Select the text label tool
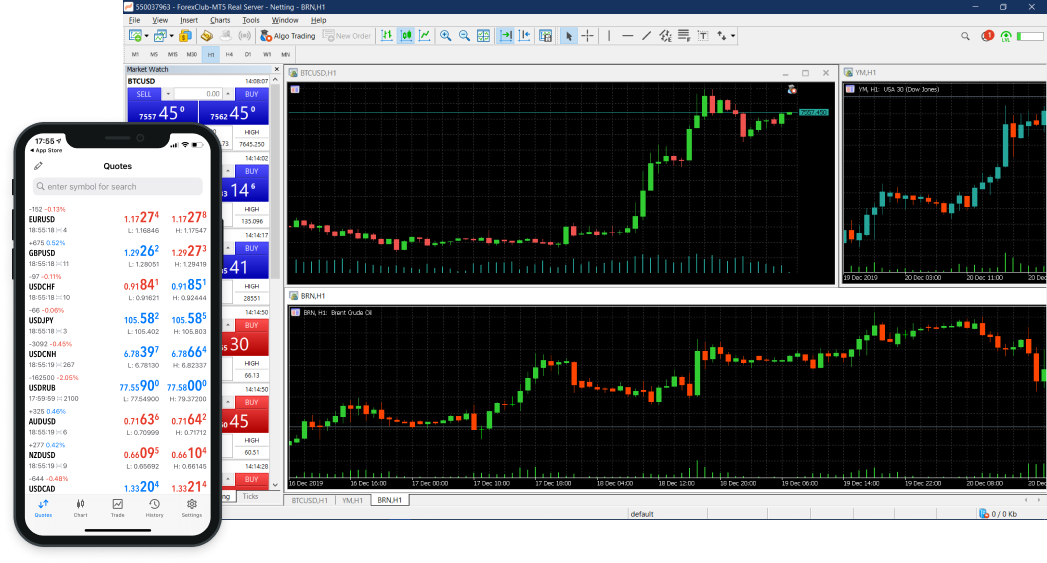 [x=703, y=36]
